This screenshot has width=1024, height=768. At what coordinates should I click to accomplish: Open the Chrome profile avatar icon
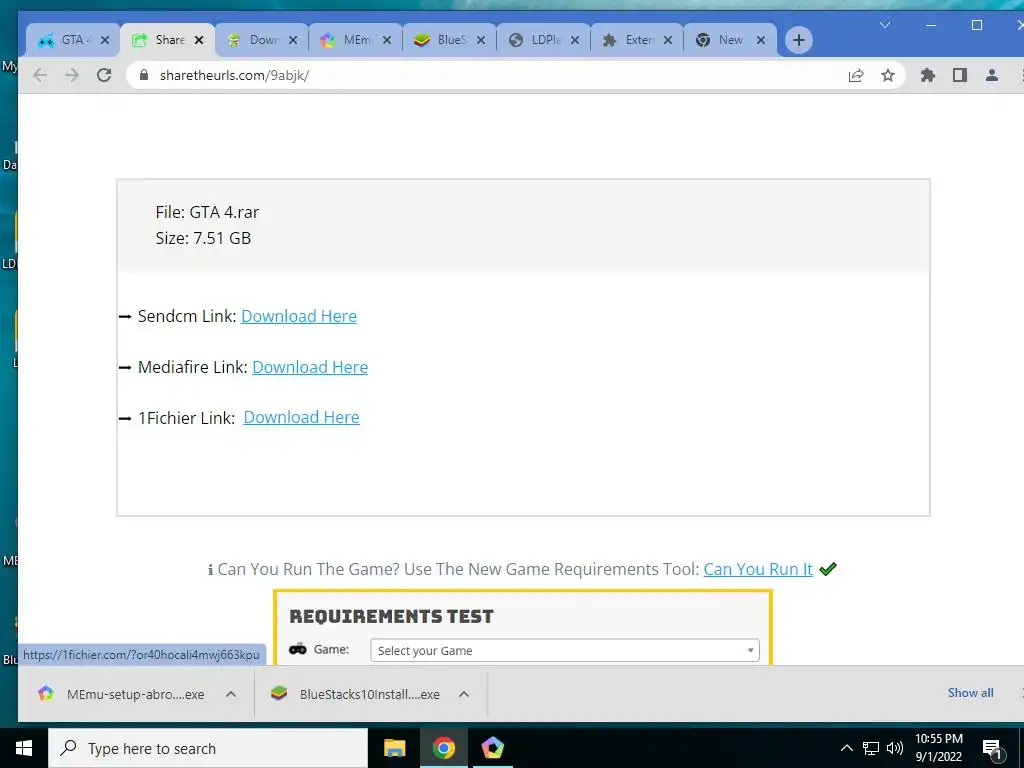pos(991,75)
